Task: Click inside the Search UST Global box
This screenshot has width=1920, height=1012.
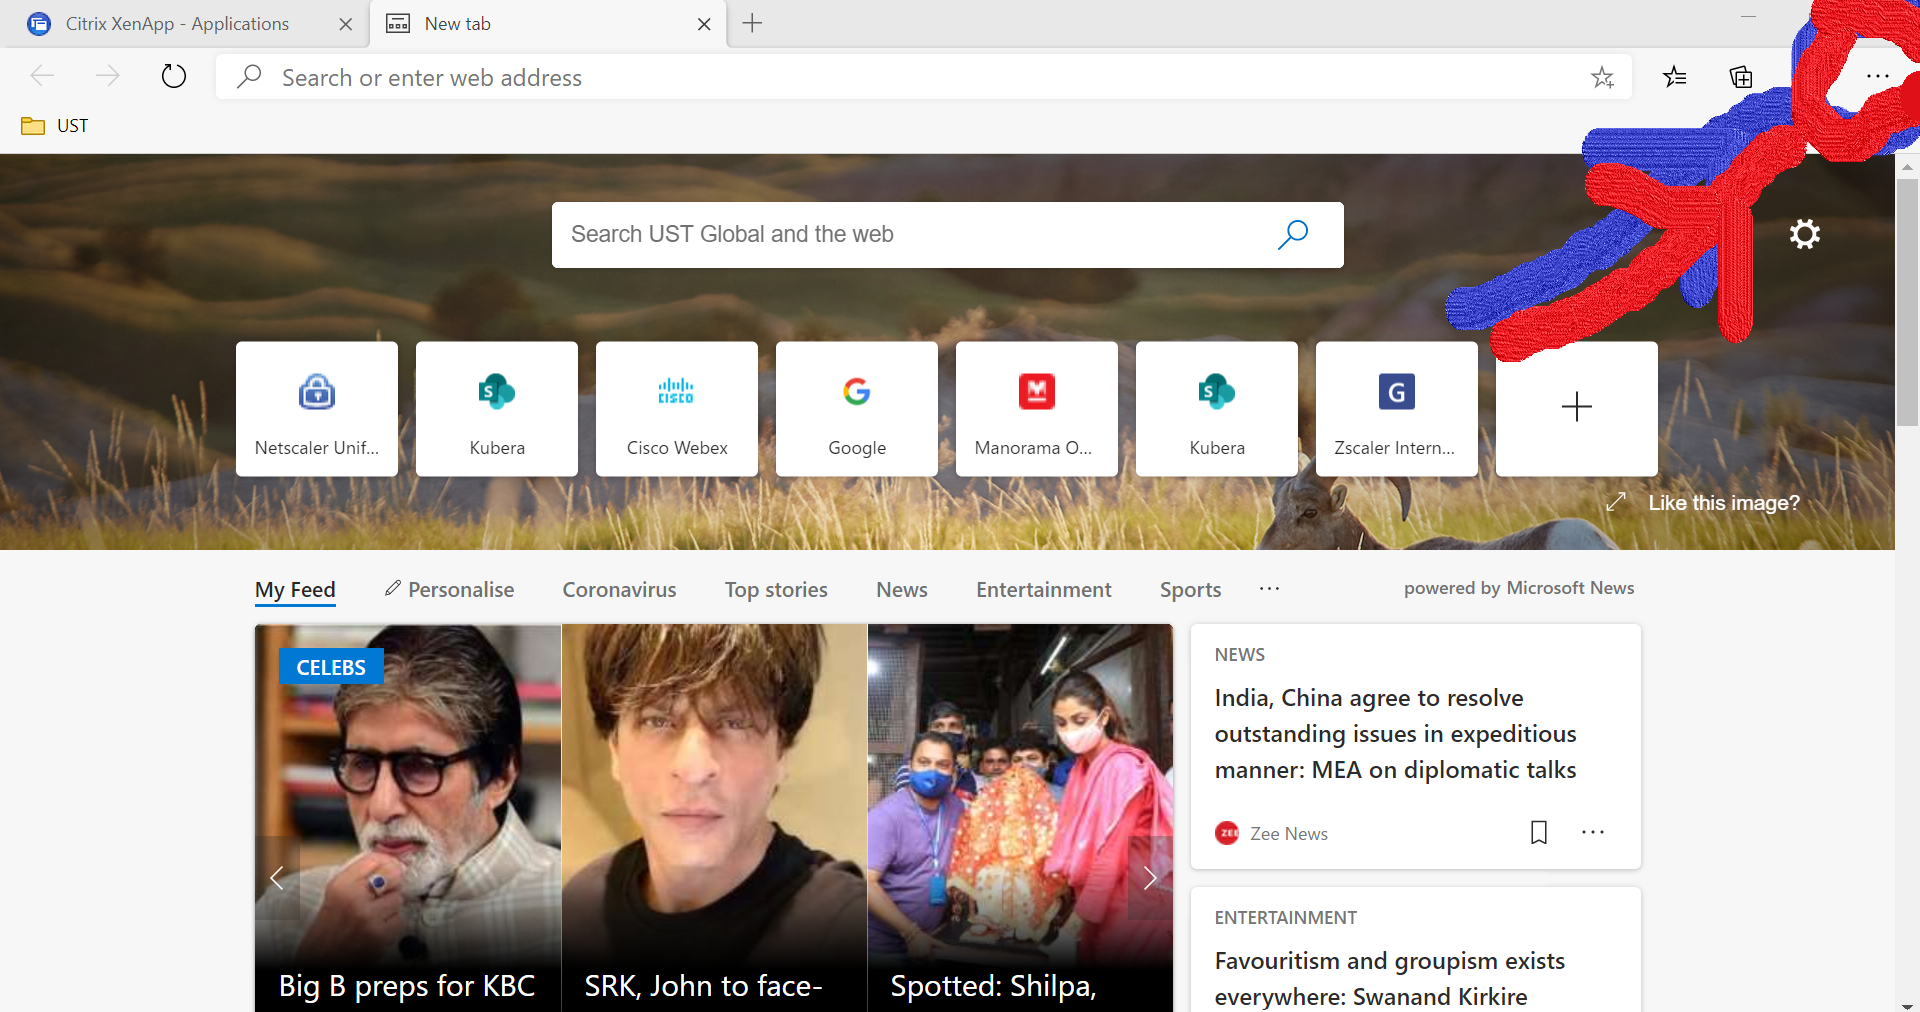Action: coord(900,234)
